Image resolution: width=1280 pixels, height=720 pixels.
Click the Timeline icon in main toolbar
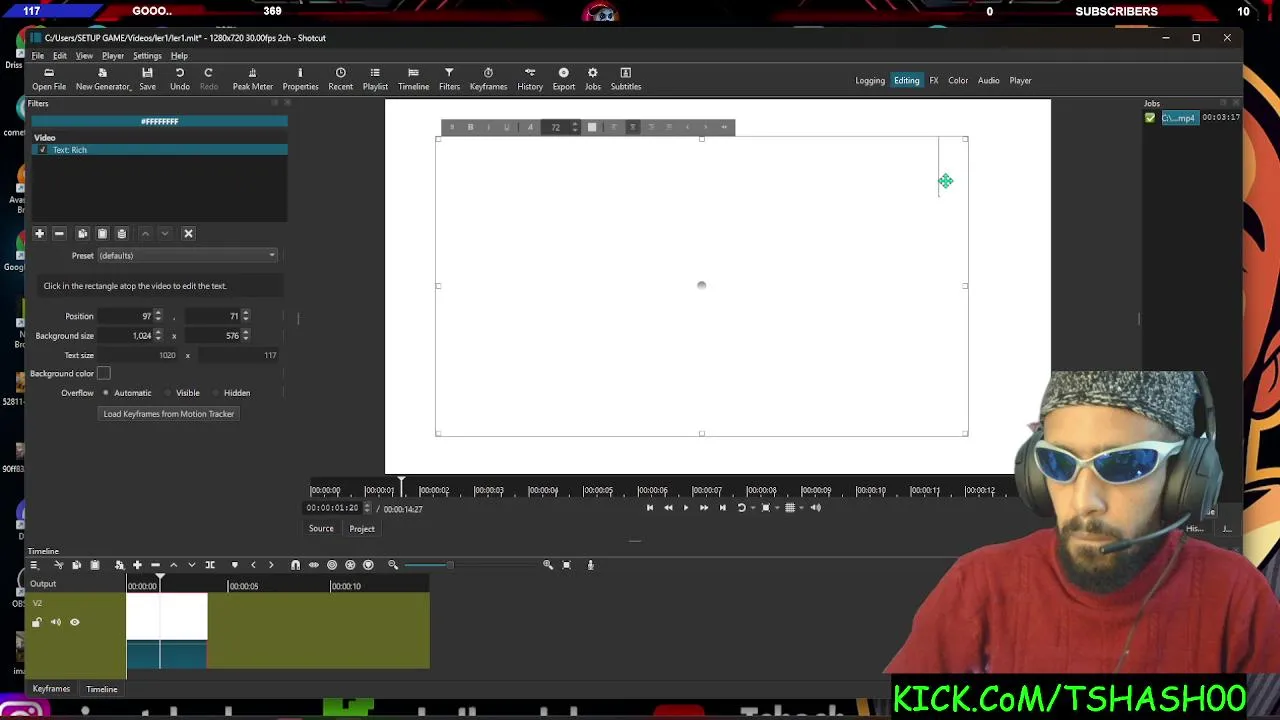coord(413,79)
